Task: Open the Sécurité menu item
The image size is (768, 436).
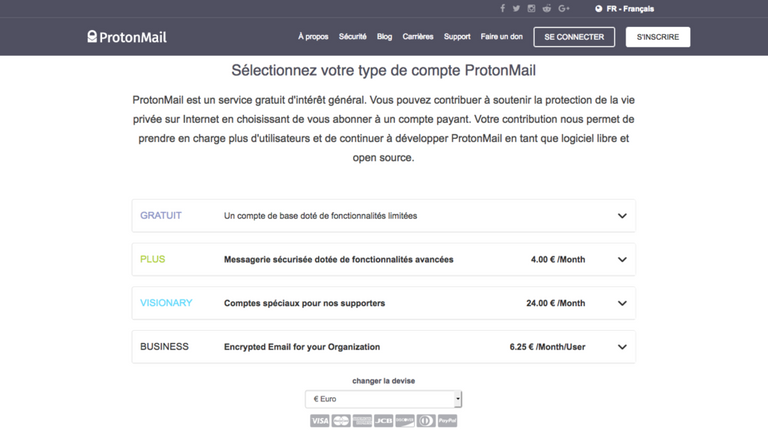Action: click(353, 37)
